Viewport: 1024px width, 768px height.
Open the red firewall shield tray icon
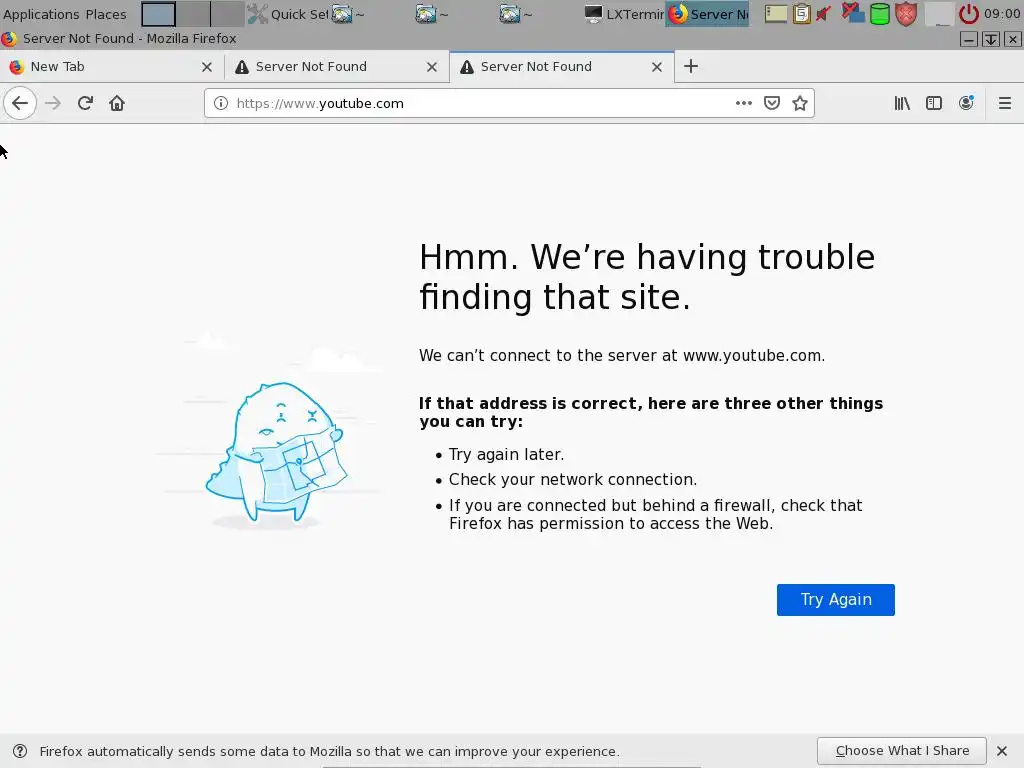pos(906,14)
